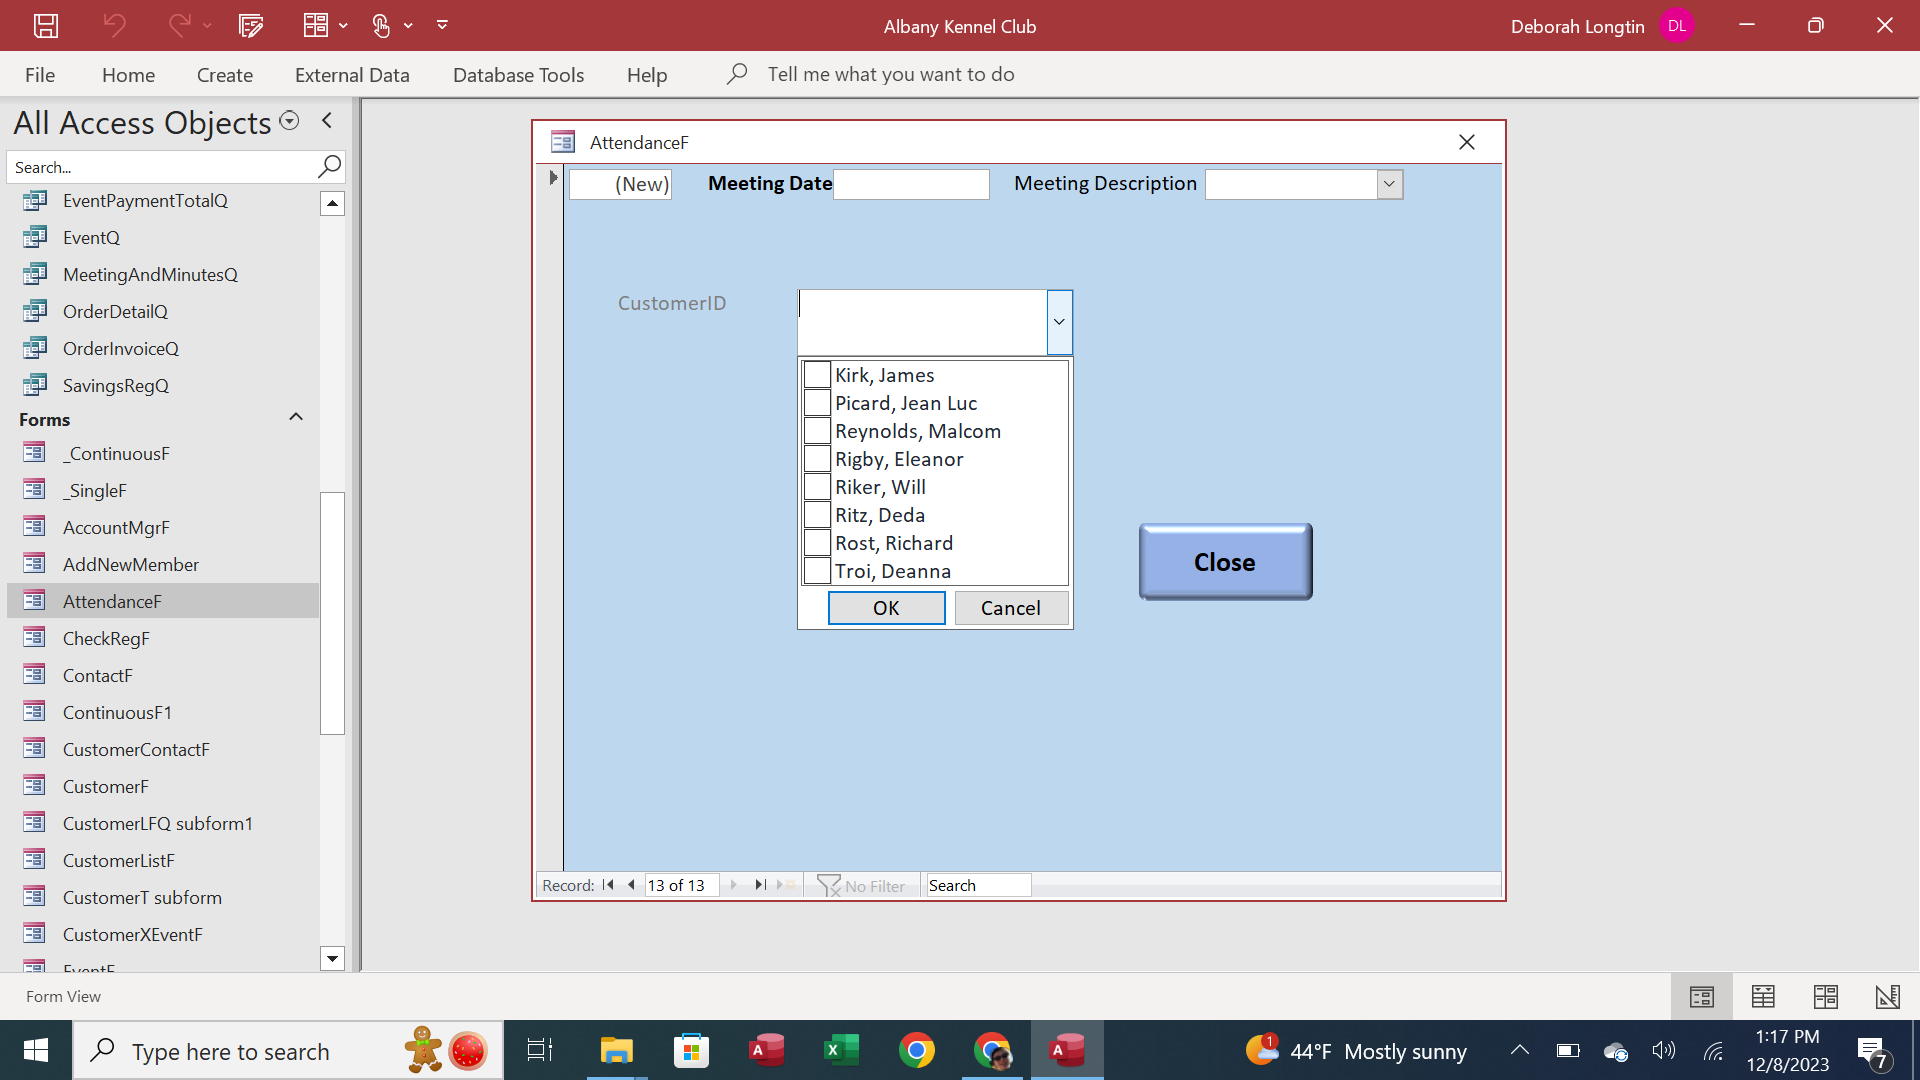This screenshot has height=1080, width=1920.
Task: Click navigation pane scroll down arrow
Action: coord(332,958)
